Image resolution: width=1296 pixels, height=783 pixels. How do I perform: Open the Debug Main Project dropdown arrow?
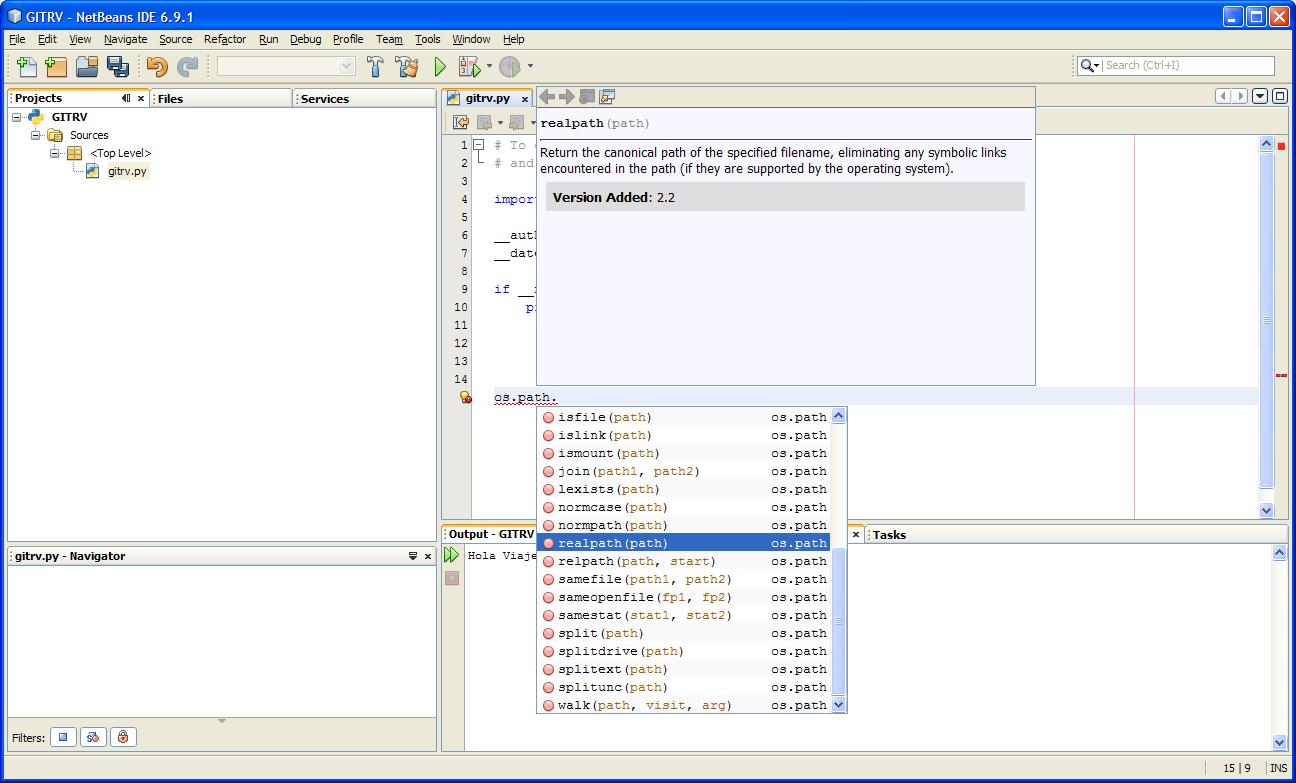(x=489, y=67)
